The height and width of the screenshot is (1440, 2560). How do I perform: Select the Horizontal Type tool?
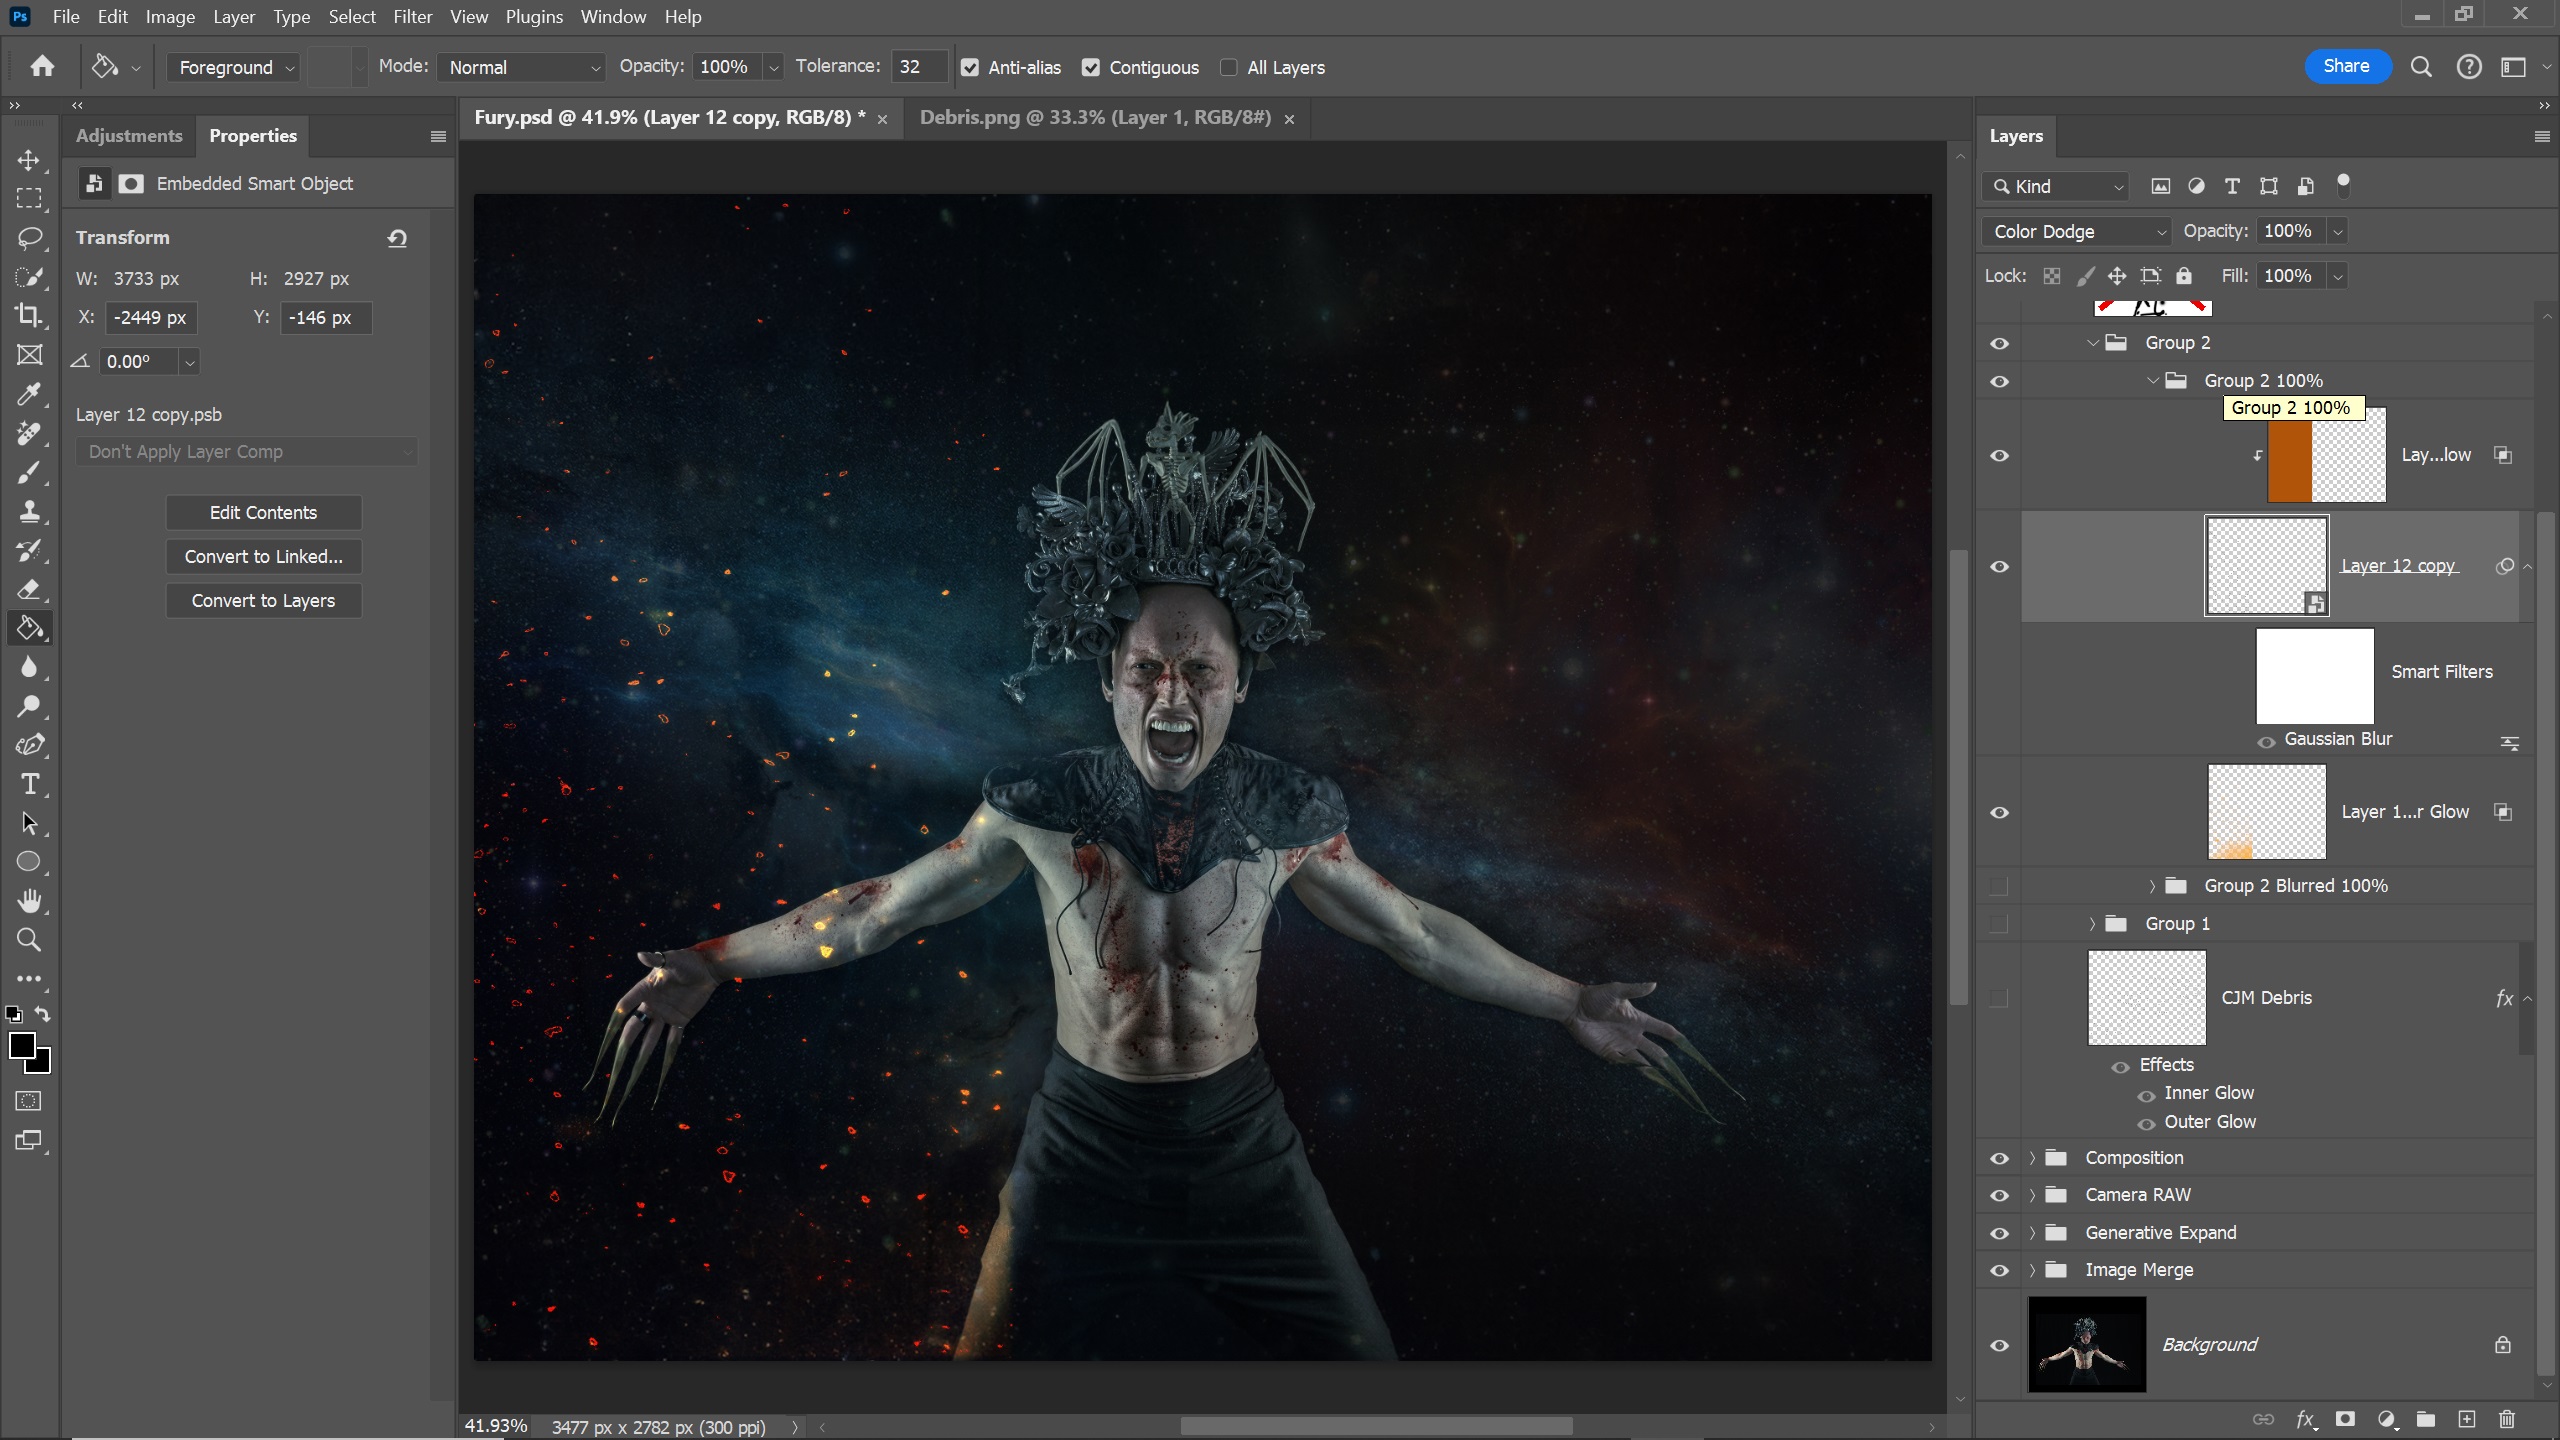29,785
